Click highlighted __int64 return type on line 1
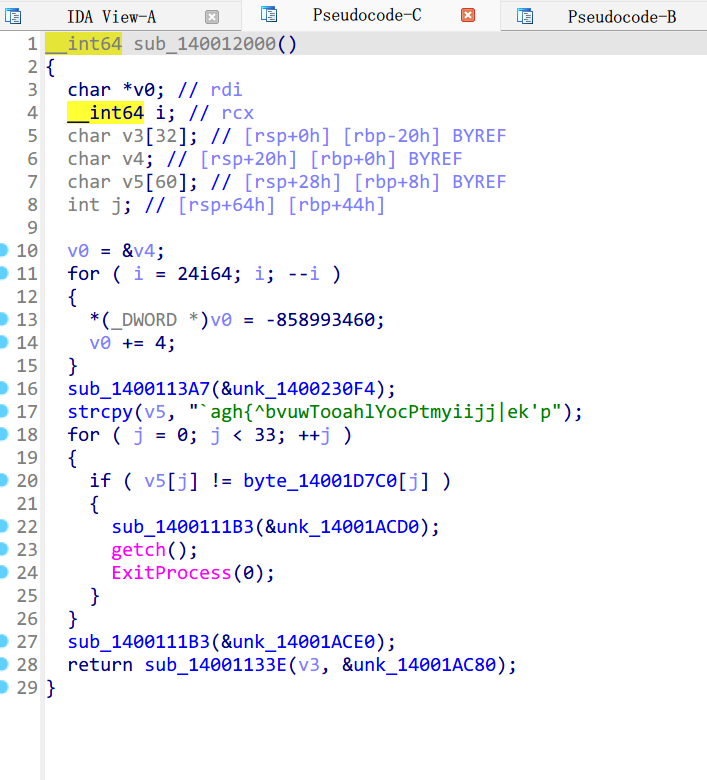This screenshot has height=780, width=707. [x=84, y=44]
